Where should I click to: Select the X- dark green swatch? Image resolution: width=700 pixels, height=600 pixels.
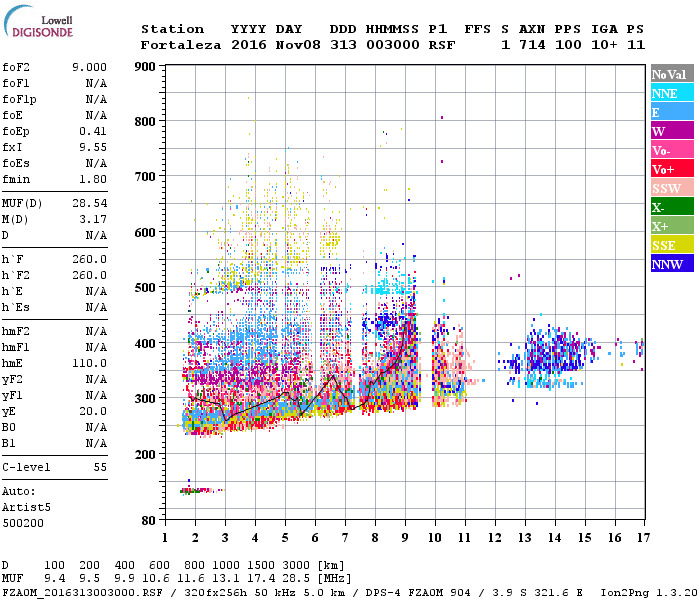click(672, 207)
